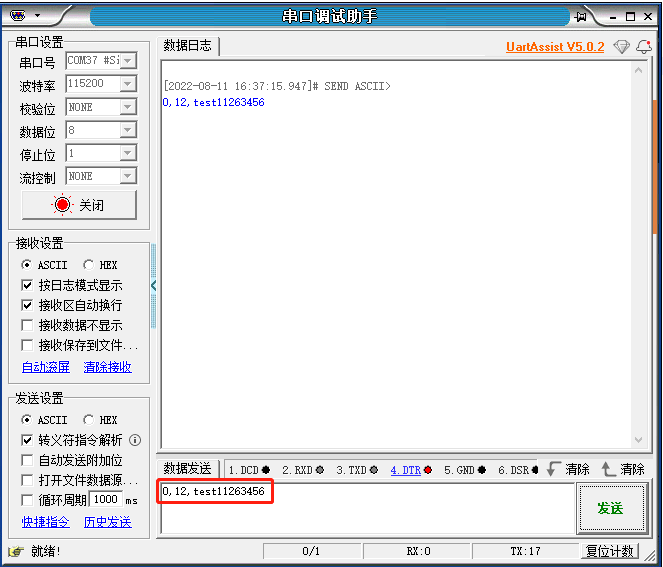Viewport: 663px width, 567px height.
Task: Open the 波特率 115200 dropdown
Action: [128, 84]
